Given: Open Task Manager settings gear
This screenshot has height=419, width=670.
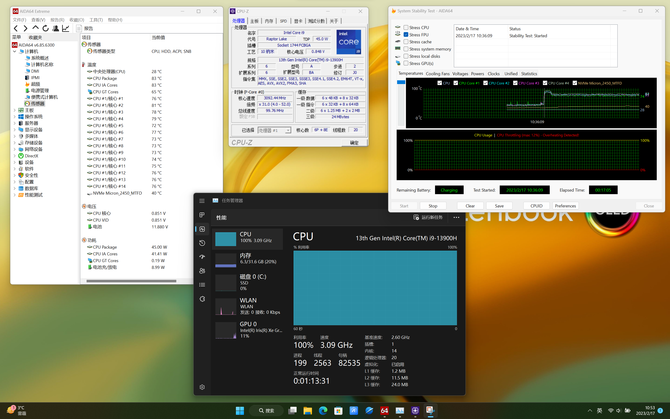Looking at the screenshot, I should pos(202,387).
